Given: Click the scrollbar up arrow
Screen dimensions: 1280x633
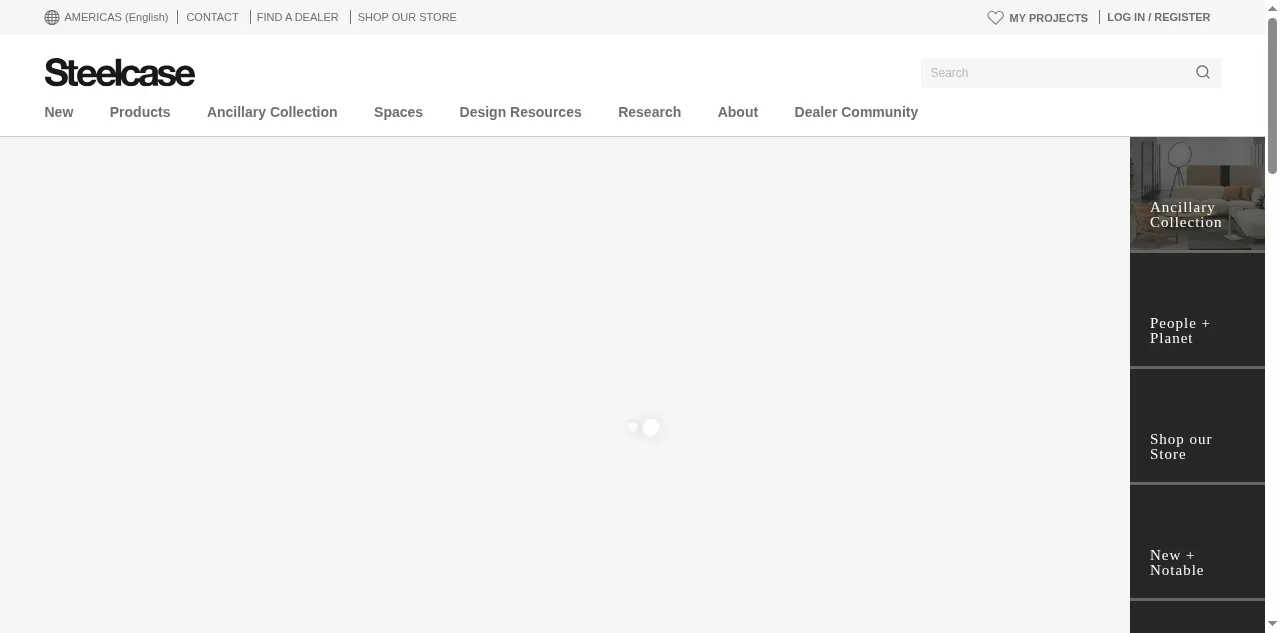Looking at the screenshot, I should (x=1272, y=7).
